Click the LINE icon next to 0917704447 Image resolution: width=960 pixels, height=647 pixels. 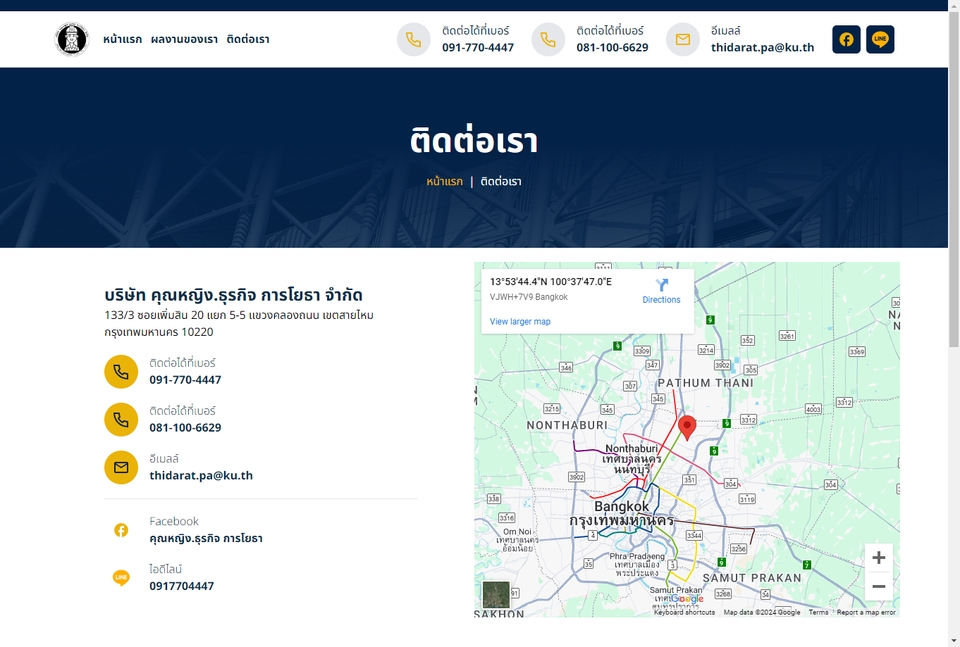[x=121, y=577]
